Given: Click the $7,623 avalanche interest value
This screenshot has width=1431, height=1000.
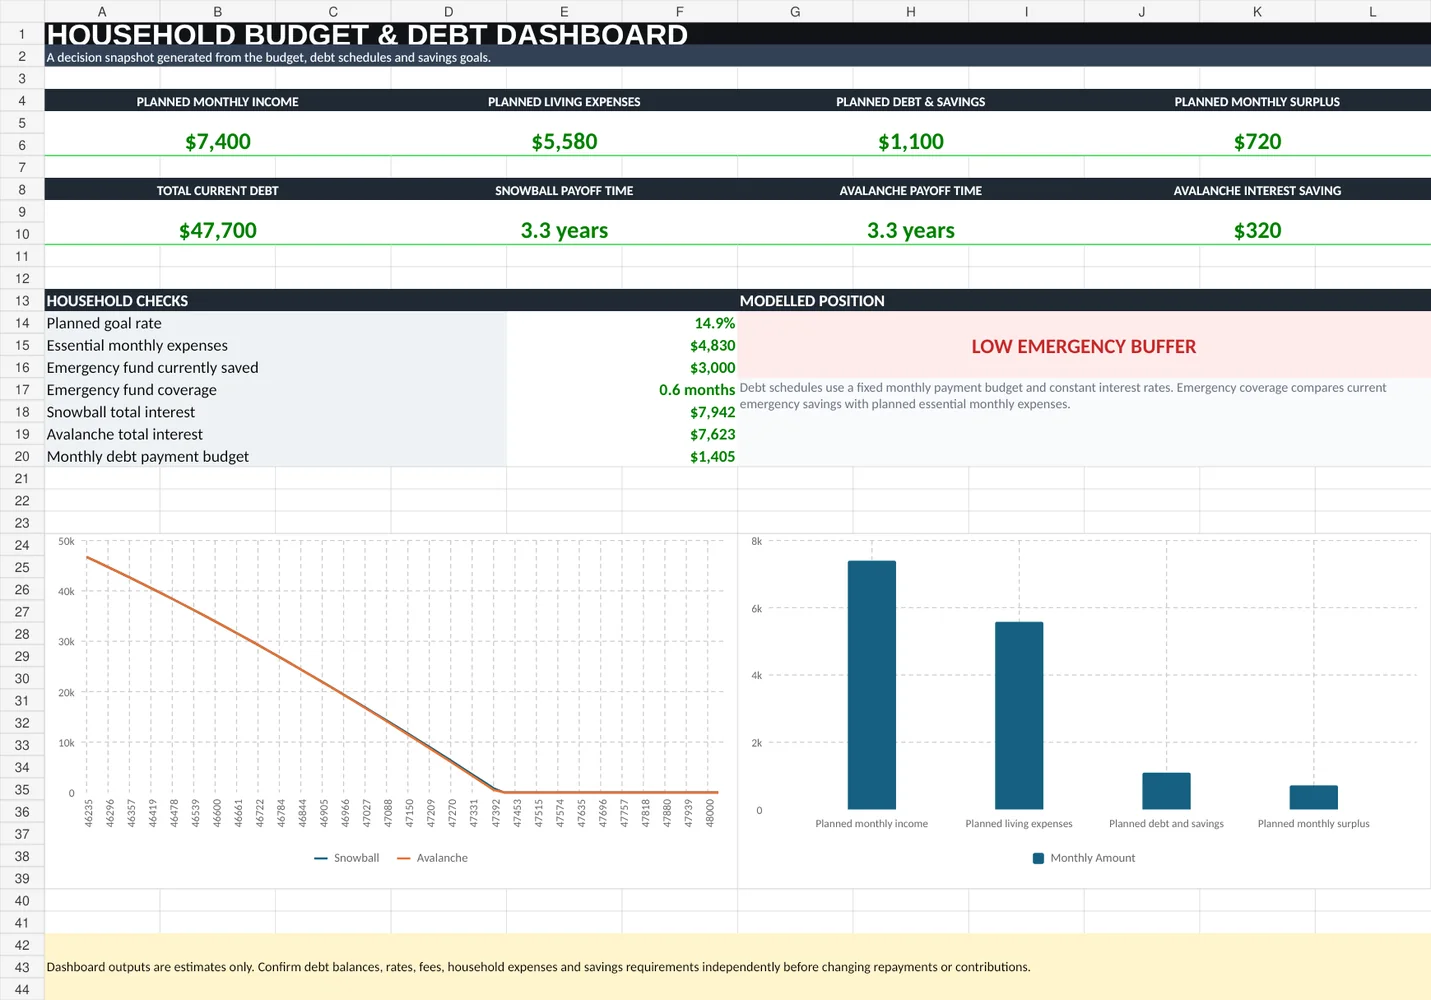Looking at the screenshot, I should pos(712,434).
